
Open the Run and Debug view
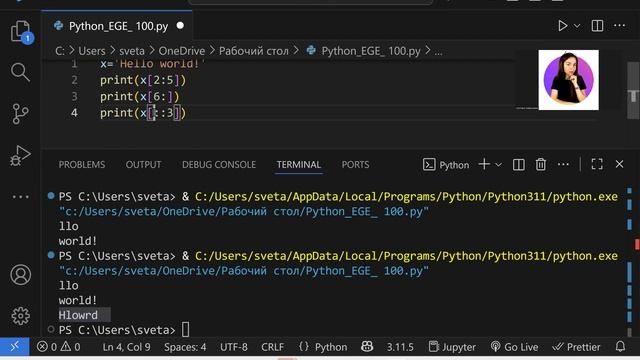pyautogui.click(x=20, y=156)
